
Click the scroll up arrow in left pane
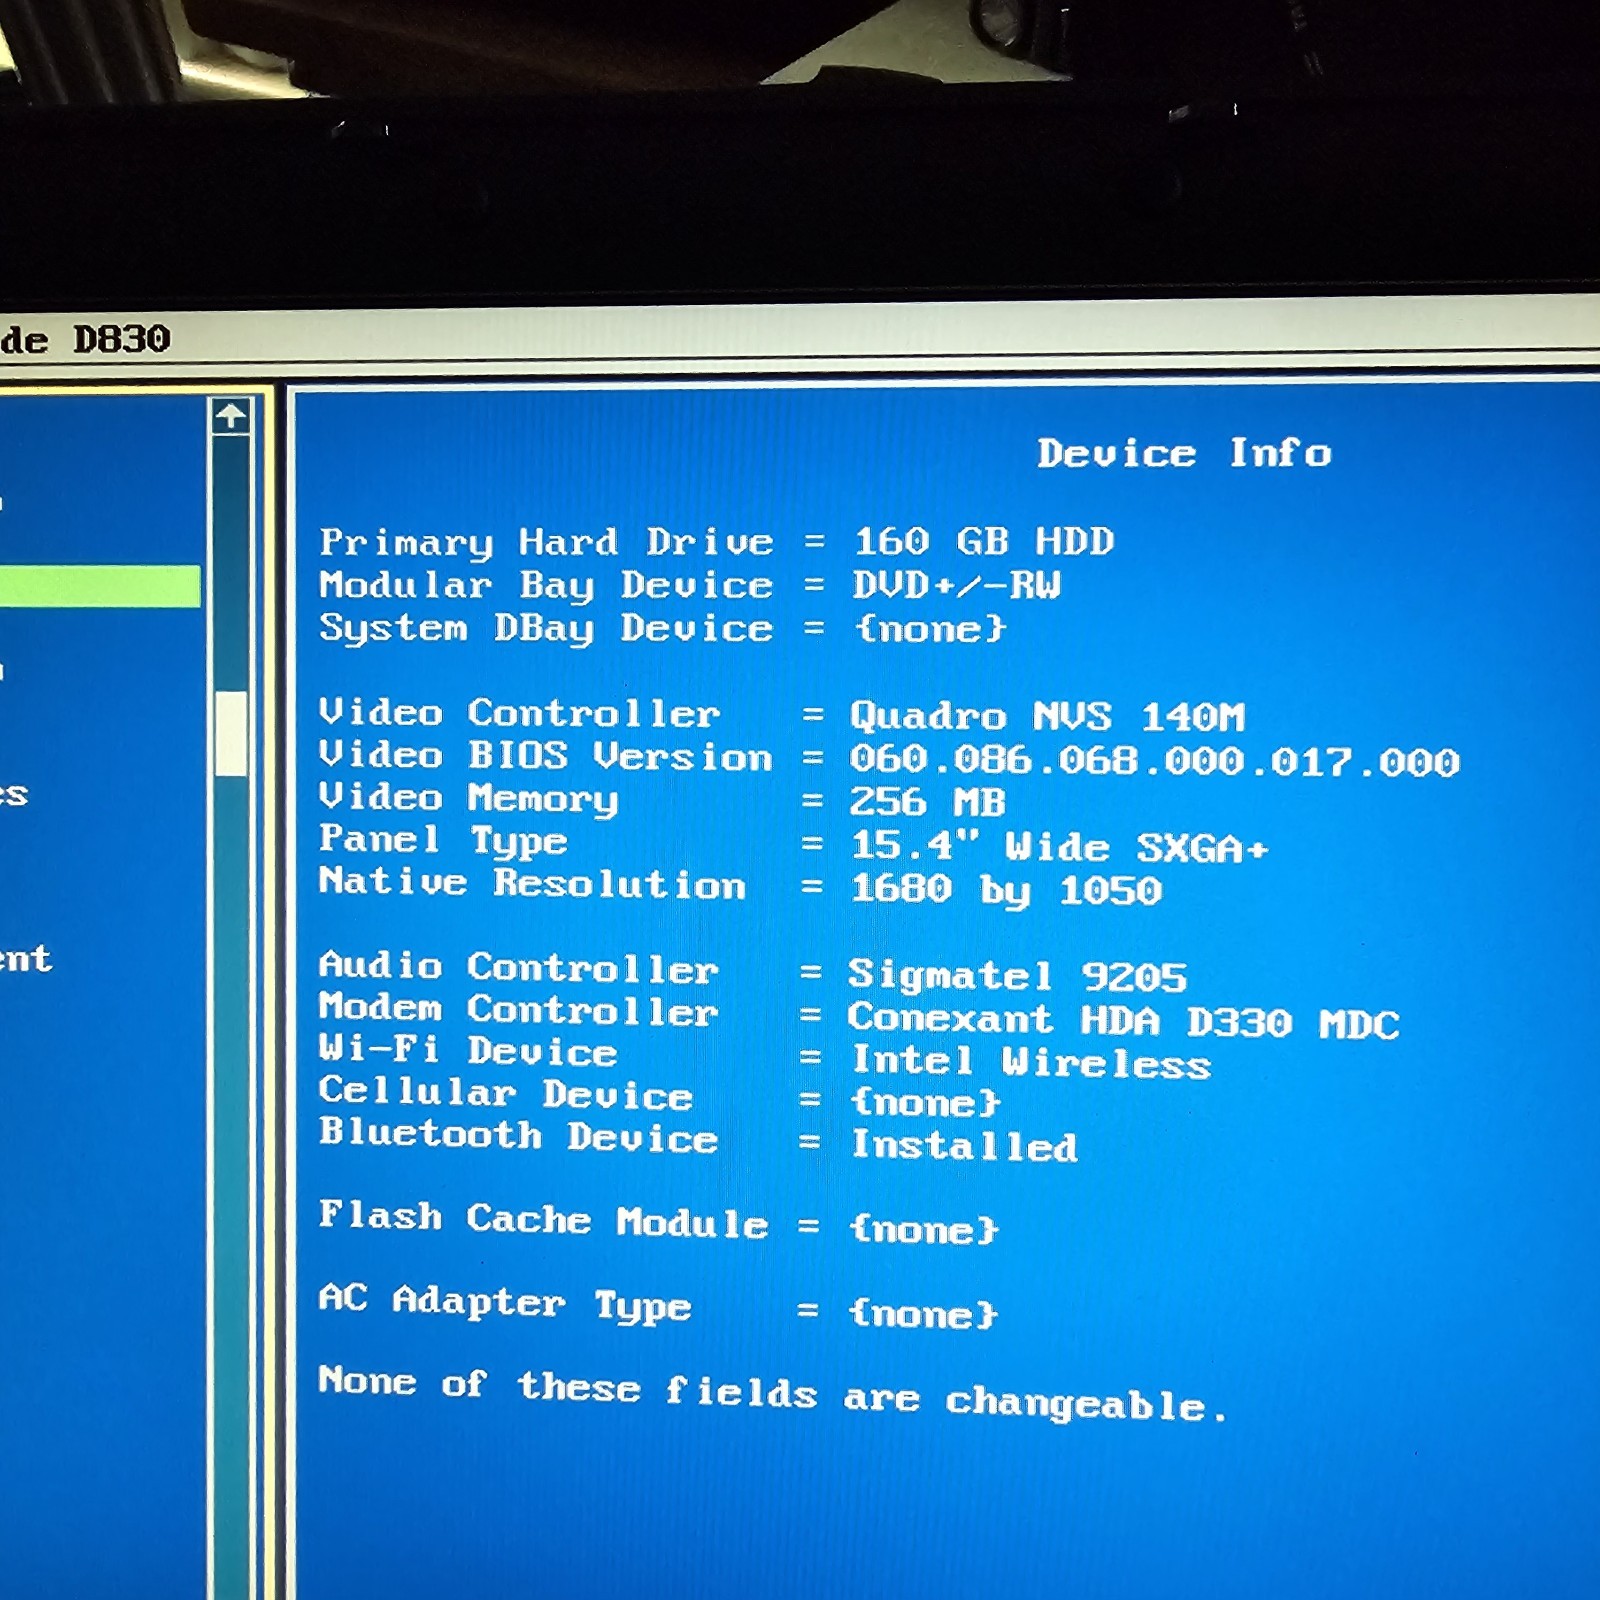231,416
